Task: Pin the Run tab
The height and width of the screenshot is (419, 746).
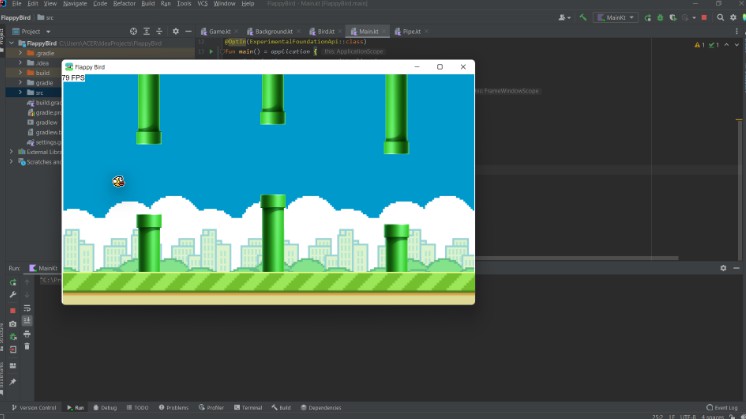Action: [x=13, y=382]
